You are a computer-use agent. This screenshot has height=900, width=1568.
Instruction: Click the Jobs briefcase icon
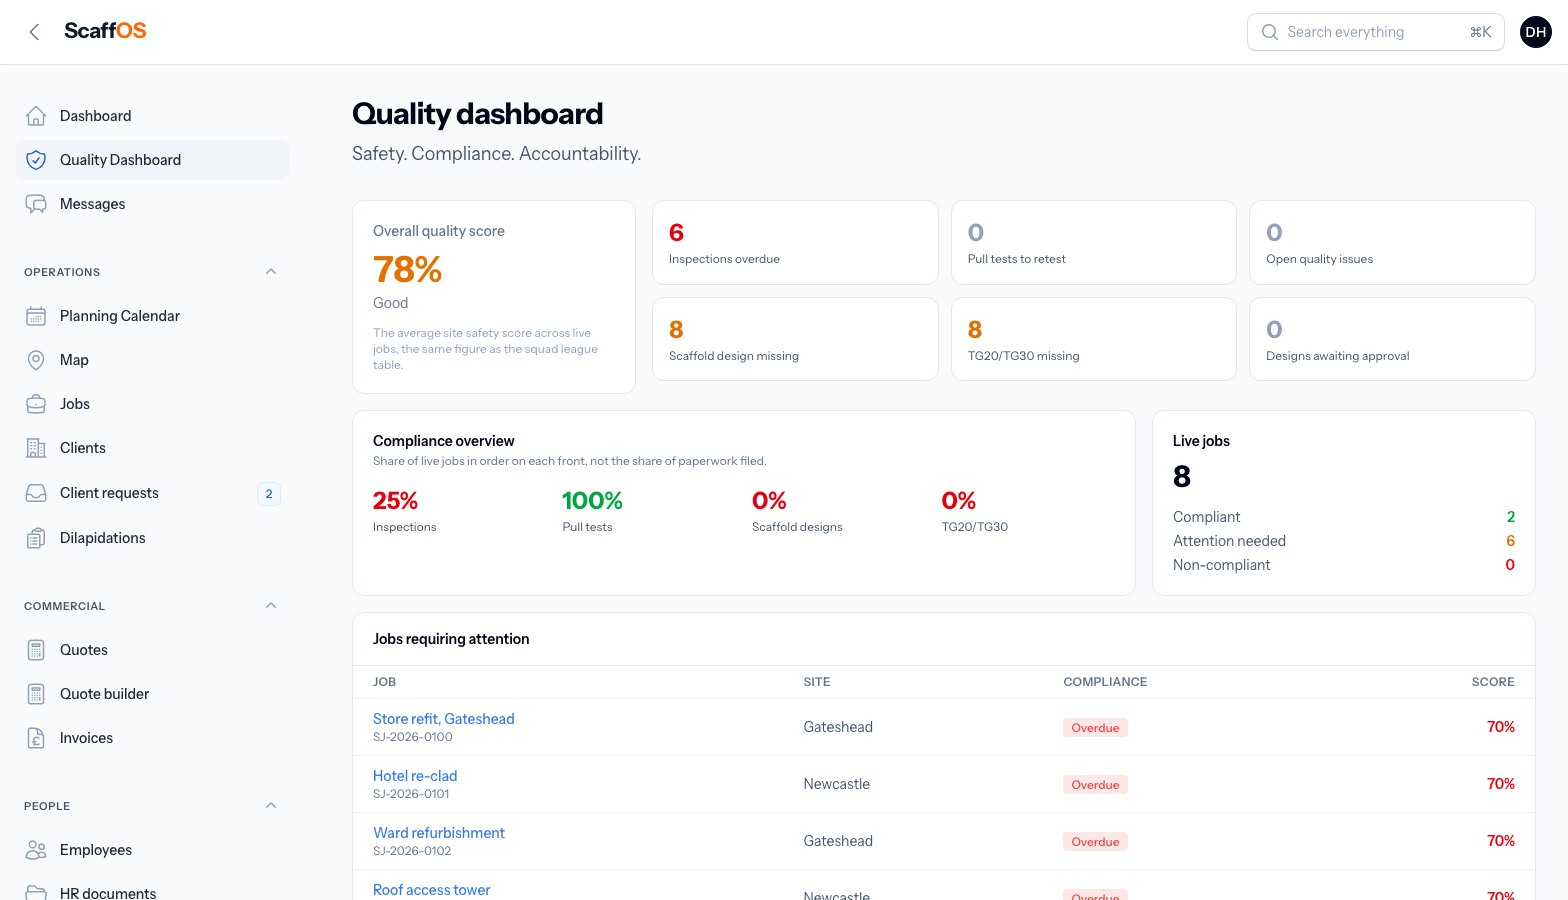pos(36,404)
